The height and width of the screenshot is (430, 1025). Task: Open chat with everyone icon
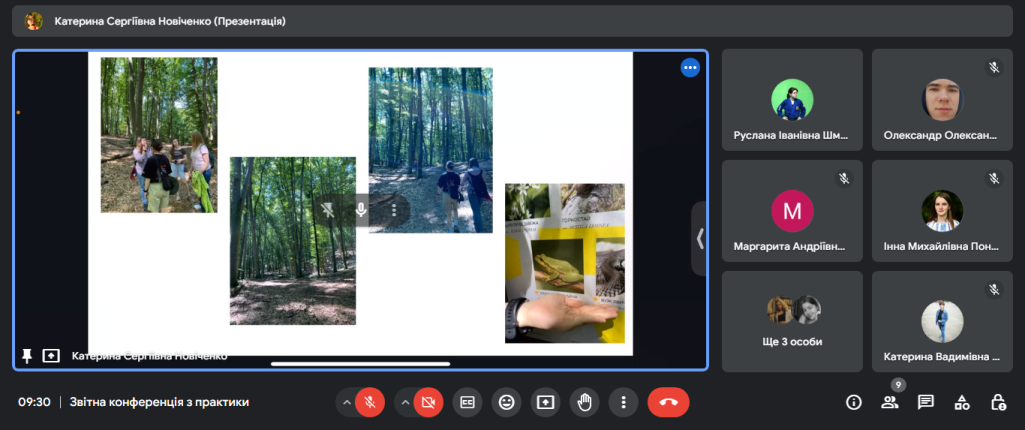[926, 403]
